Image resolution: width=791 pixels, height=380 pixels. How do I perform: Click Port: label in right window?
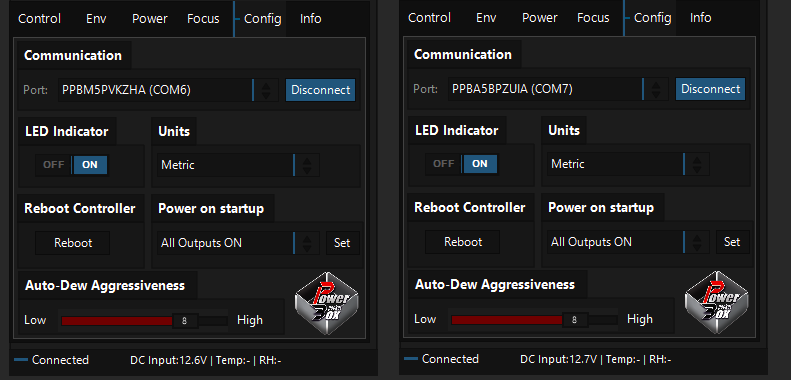[x=425, y=89]
